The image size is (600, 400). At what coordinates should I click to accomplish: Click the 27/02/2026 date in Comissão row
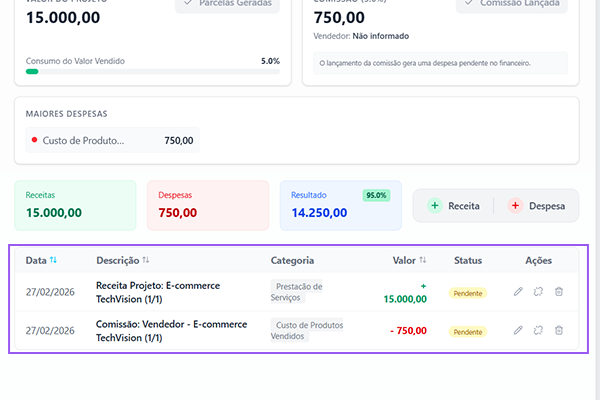(50, 331)
